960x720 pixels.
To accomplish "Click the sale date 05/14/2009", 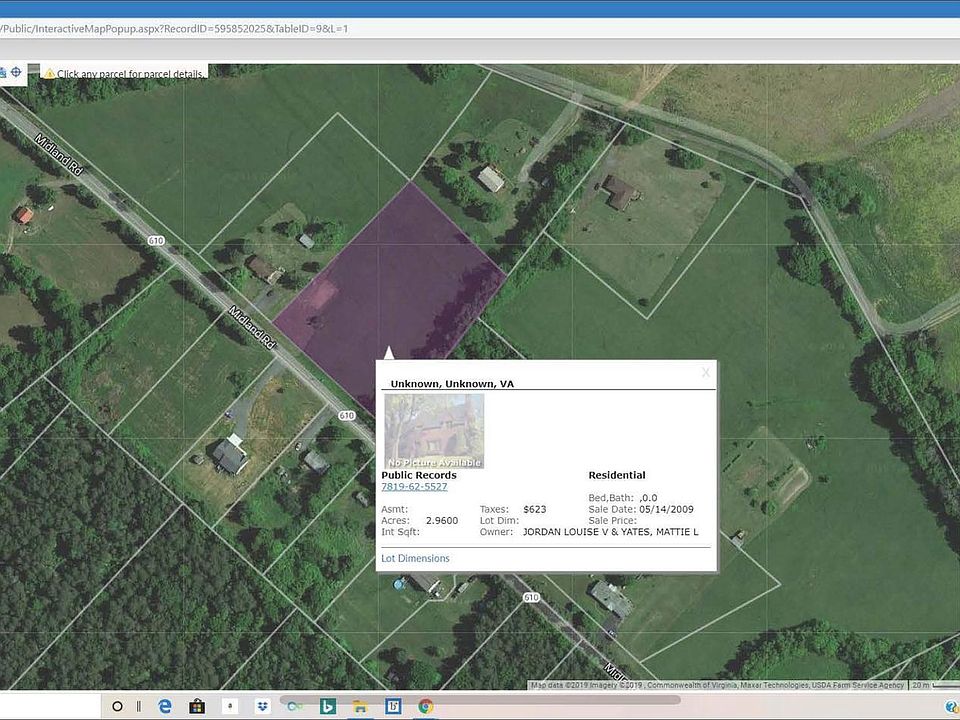I will (666, 509).
